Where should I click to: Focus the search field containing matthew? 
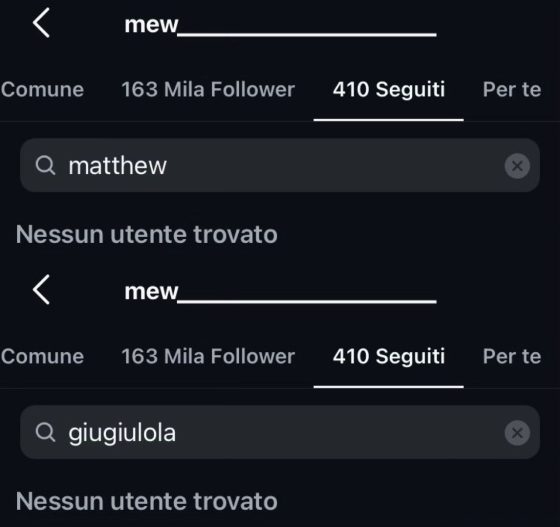(280, 166)
